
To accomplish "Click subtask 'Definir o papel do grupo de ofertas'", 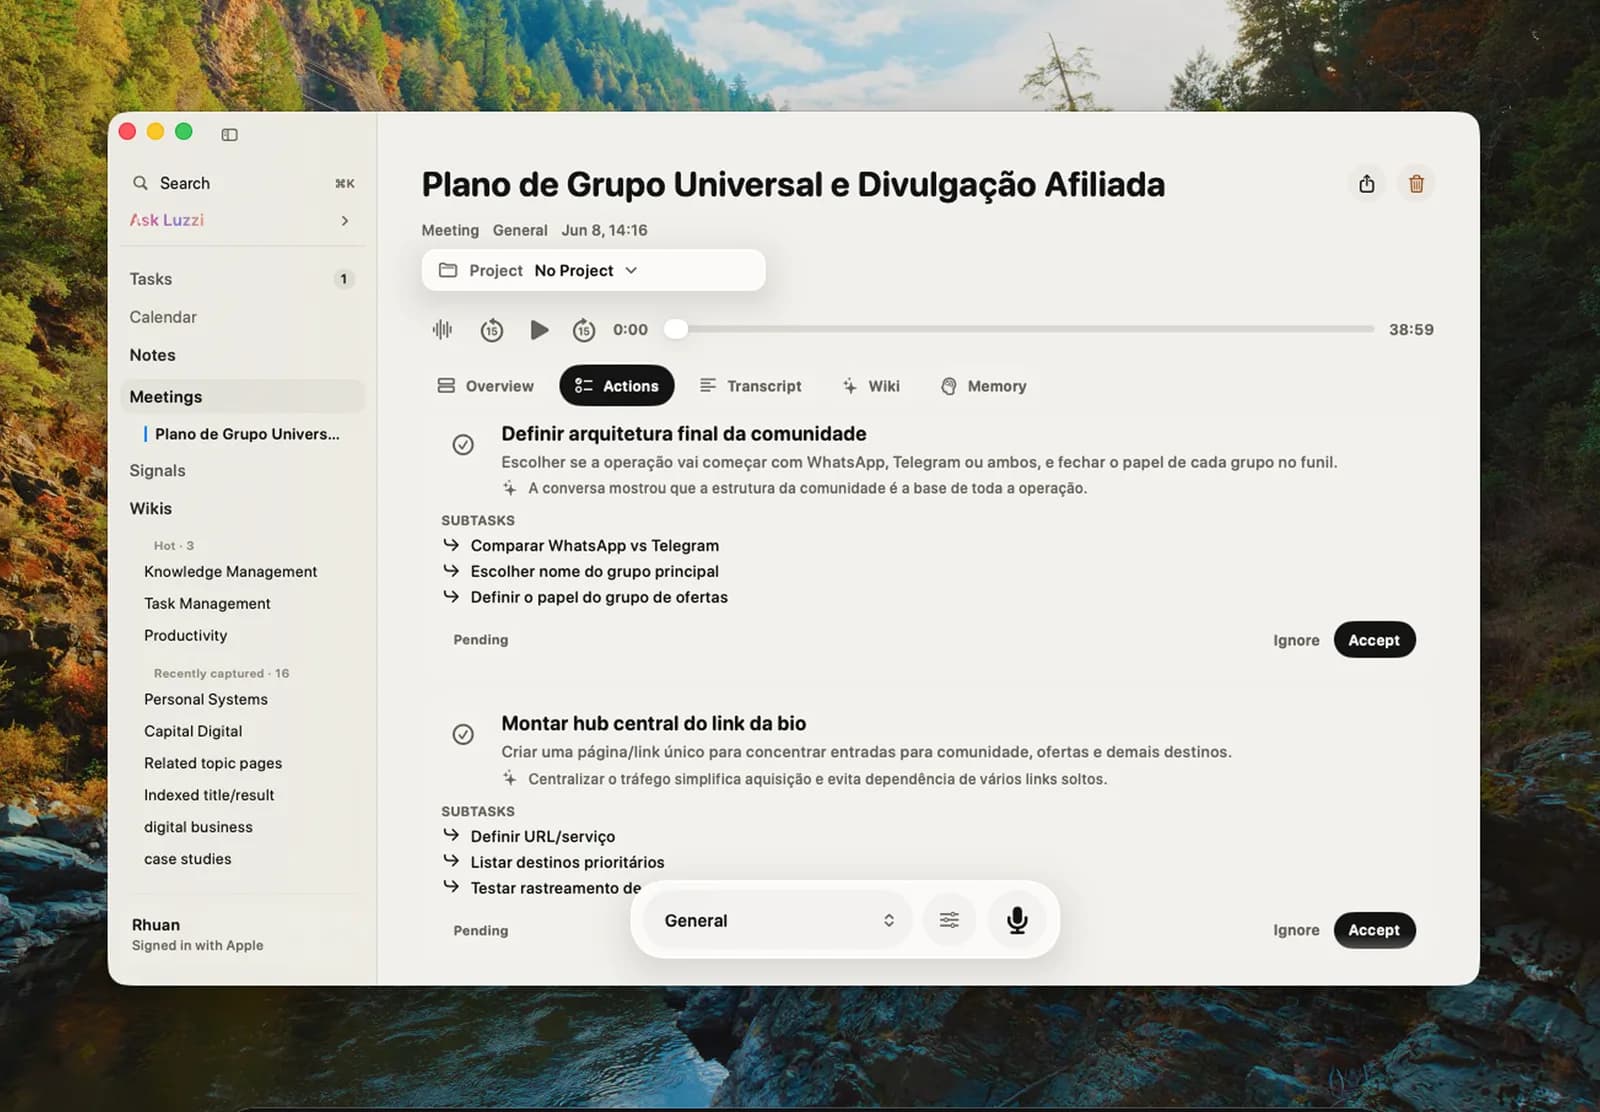I will point(599,598).
